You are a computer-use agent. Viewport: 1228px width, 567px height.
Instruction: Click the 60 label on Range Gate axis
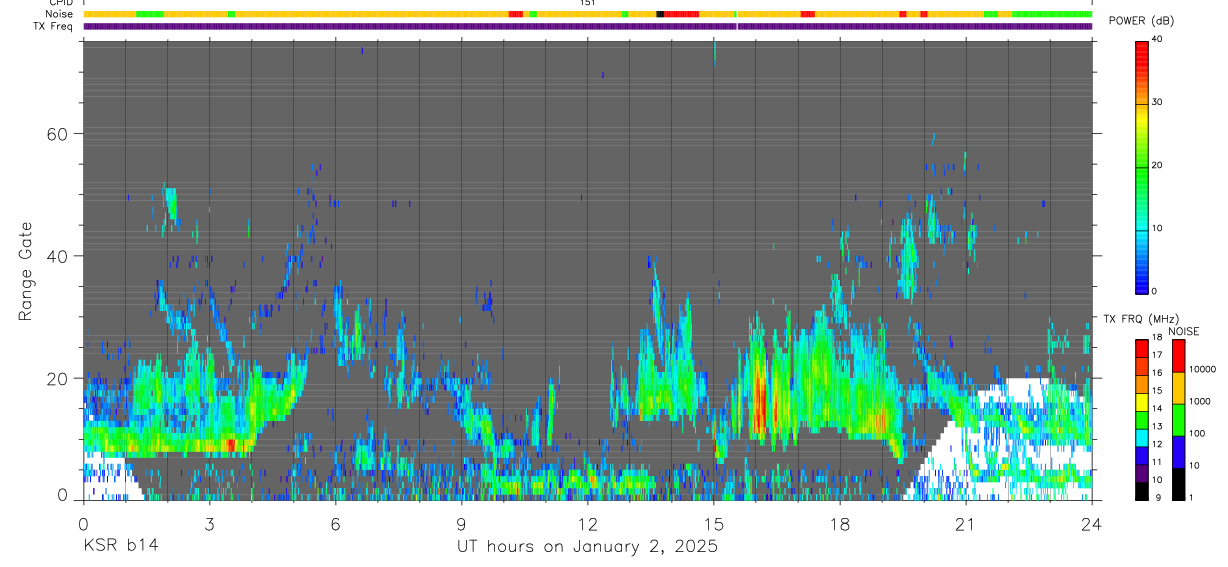click(56, 134)
